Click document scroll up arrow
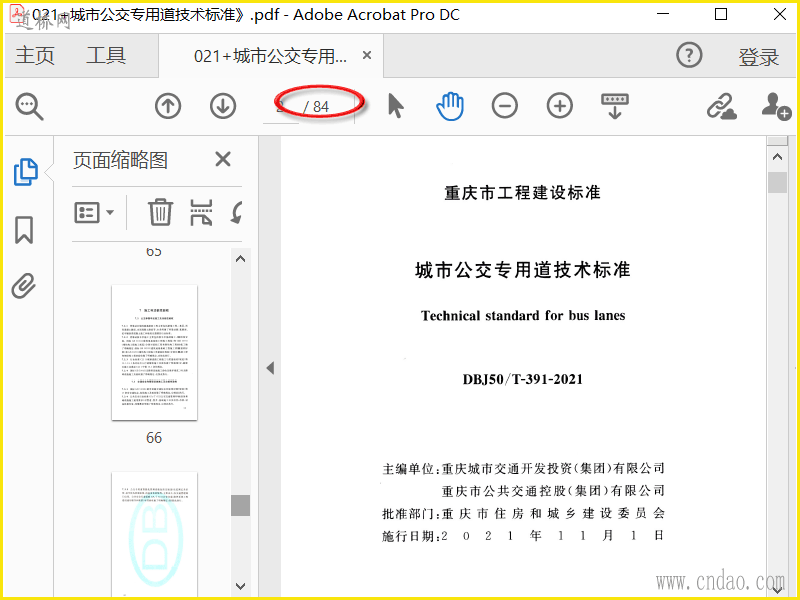This screenshot has width=800, height=600. 777,157
